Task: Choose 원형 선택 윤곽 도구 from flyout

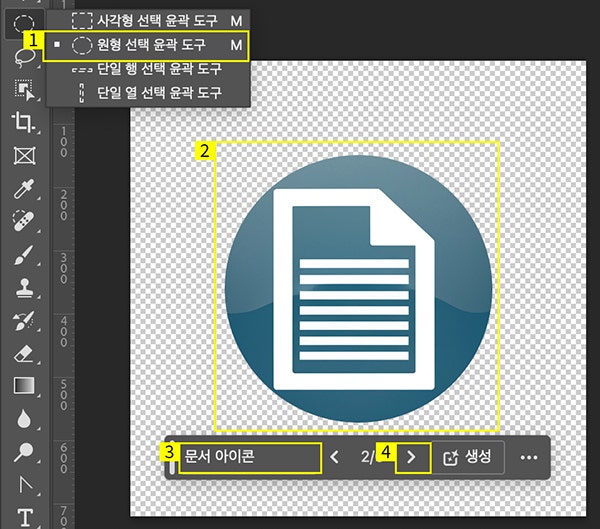Action: (x=146, y=46)
